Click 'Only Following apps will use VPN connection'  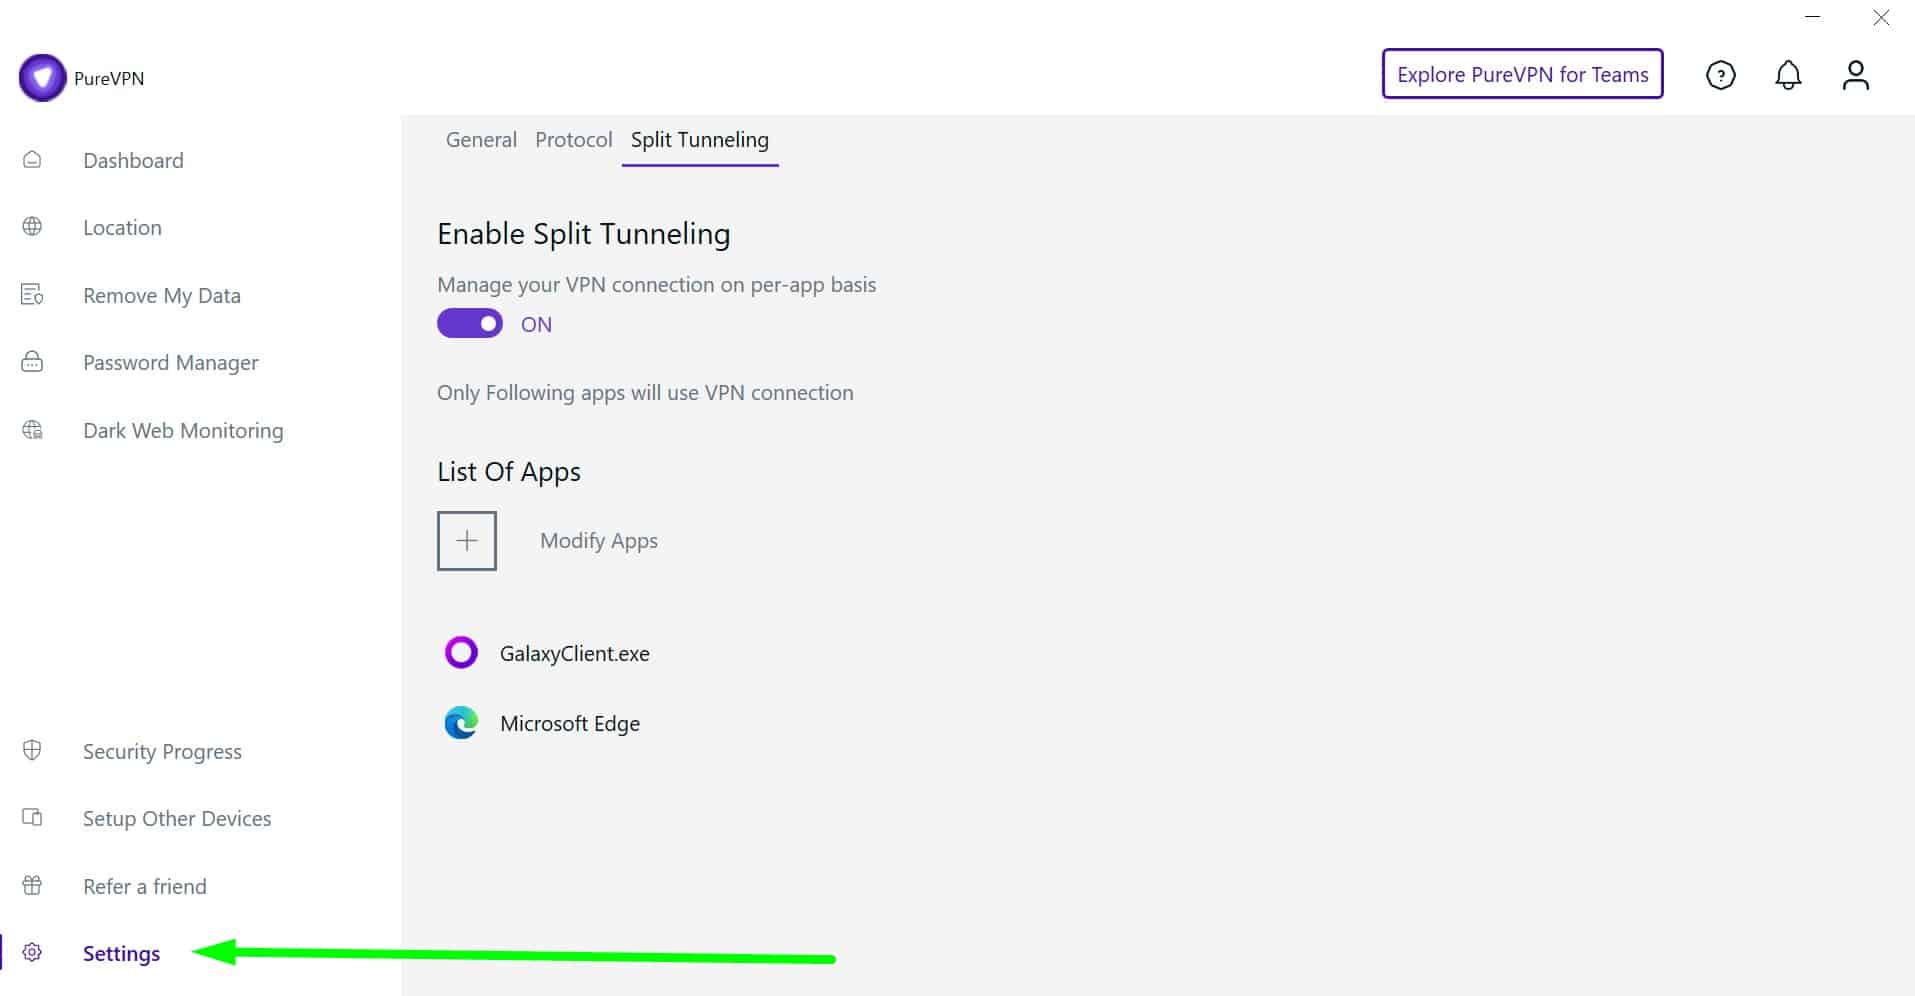coord(645,392)
